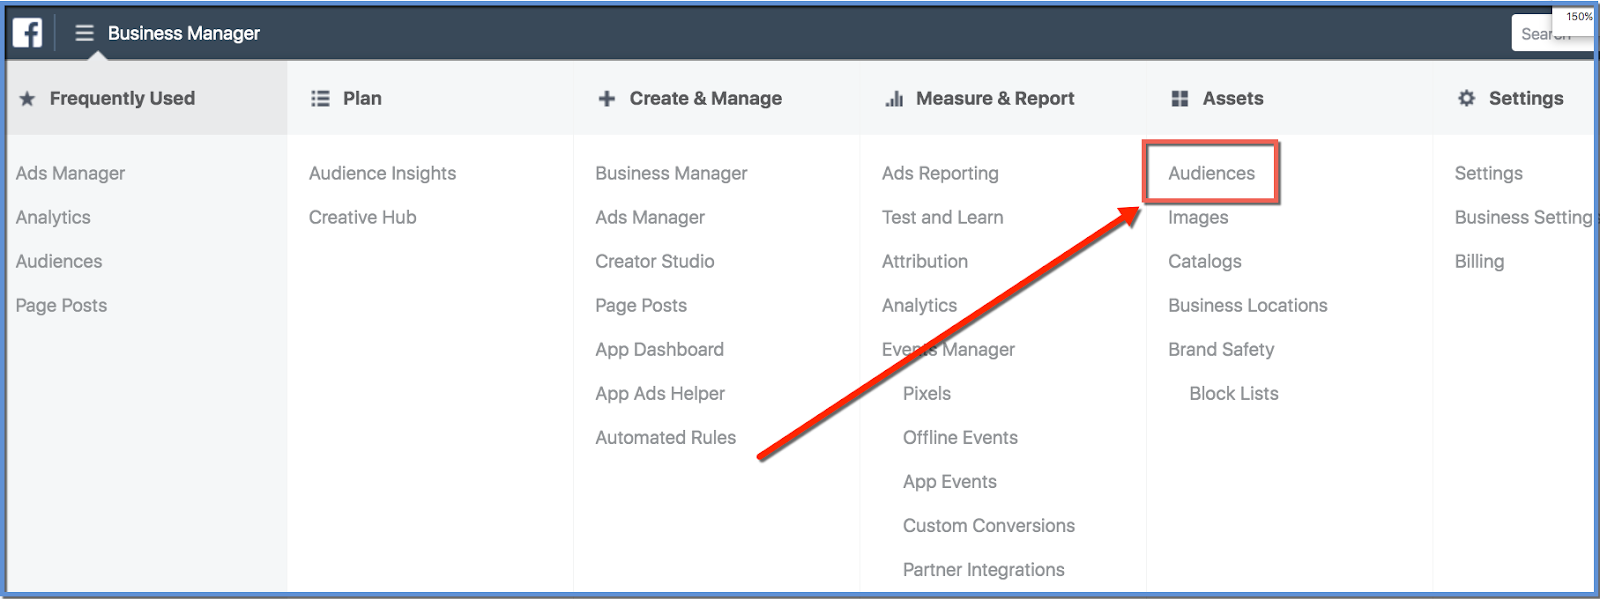Open Ads Manager under Frequently Used
This screenshot has height=599, width=1600.
tap(70, 173)
